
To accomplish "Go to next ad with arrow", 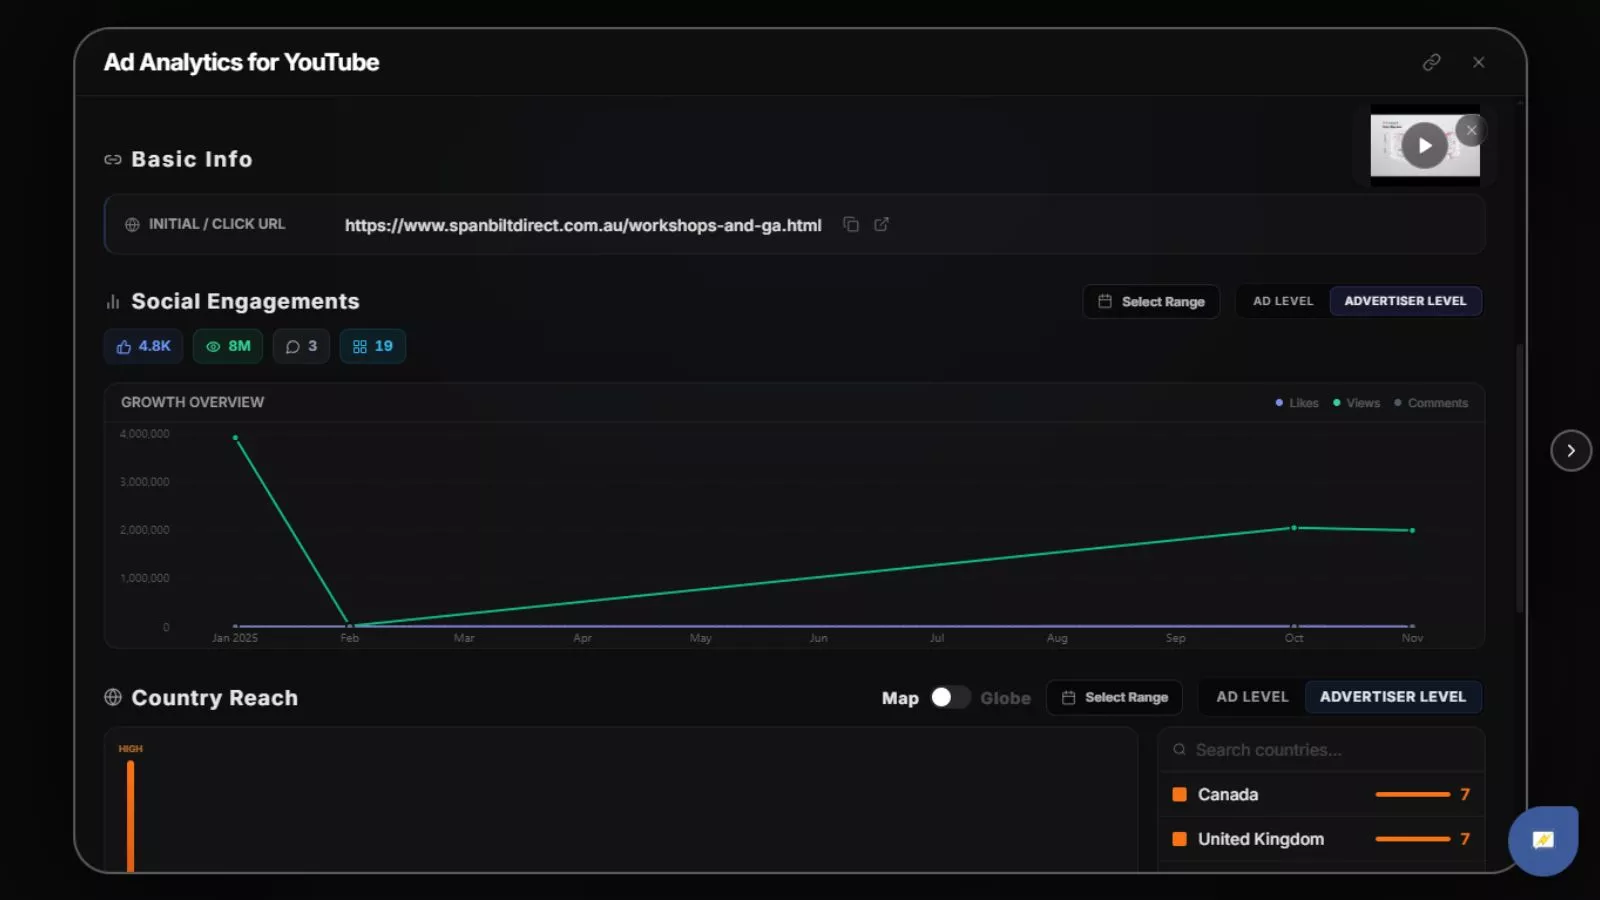I will tap(1570, 451).
